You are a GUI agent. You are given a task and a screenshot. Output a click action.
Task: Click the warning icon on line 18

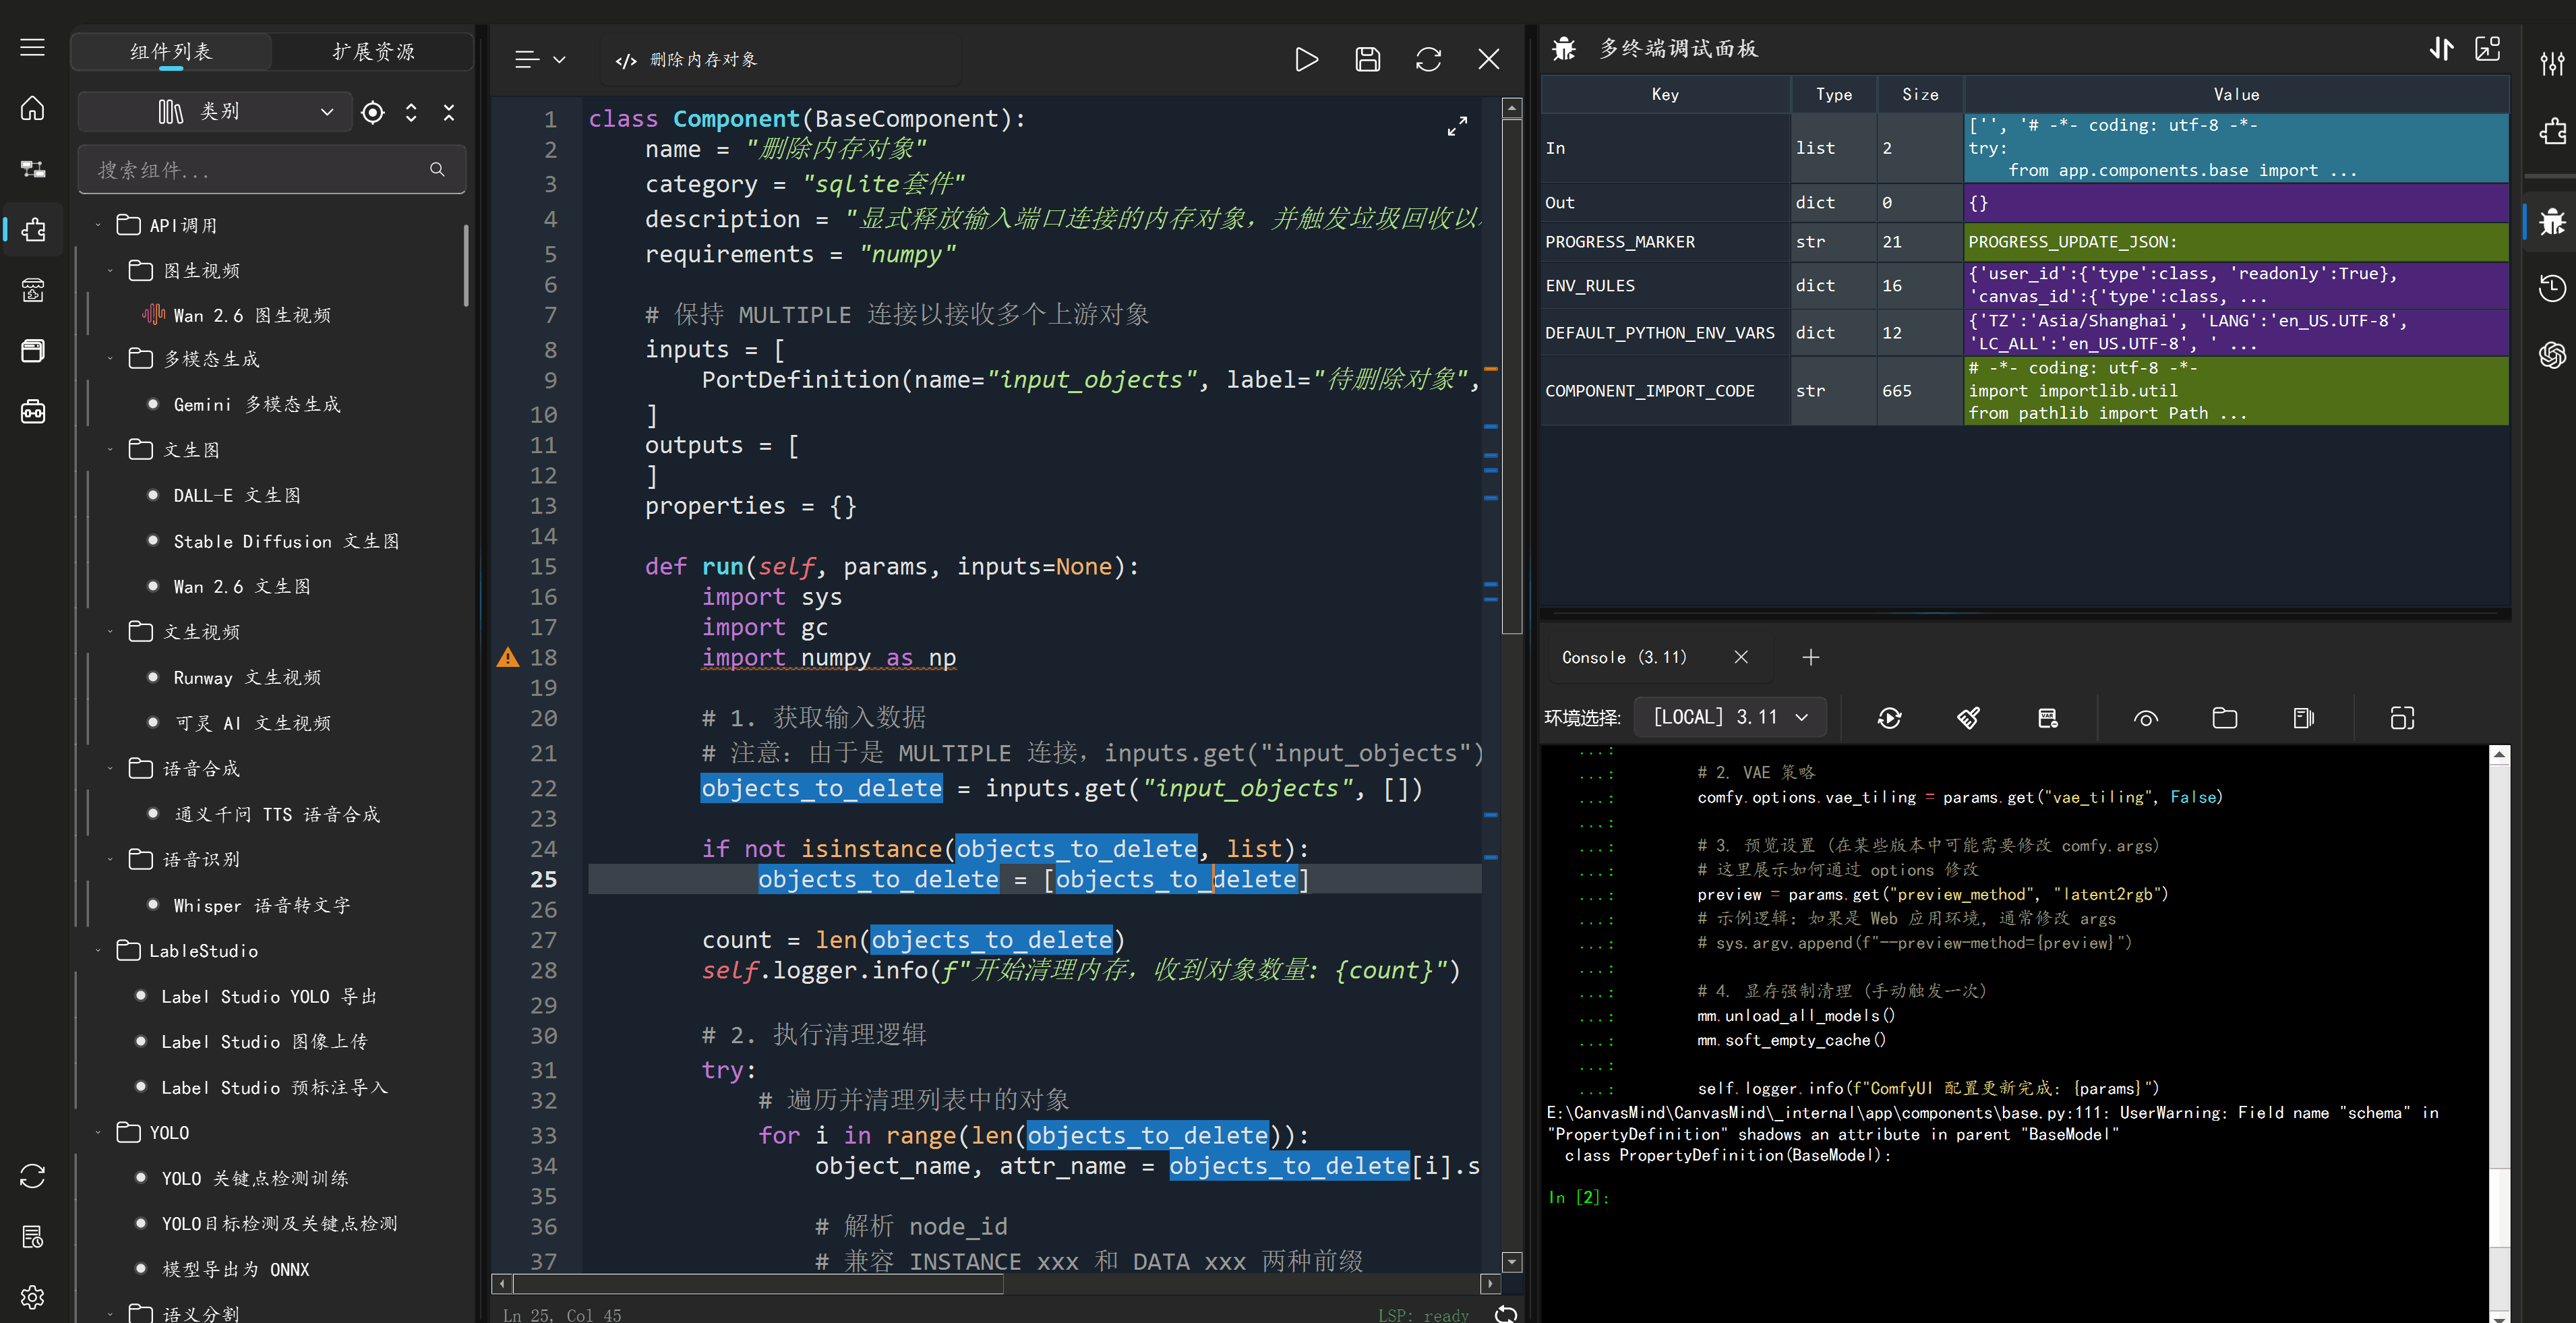[508, 657]
